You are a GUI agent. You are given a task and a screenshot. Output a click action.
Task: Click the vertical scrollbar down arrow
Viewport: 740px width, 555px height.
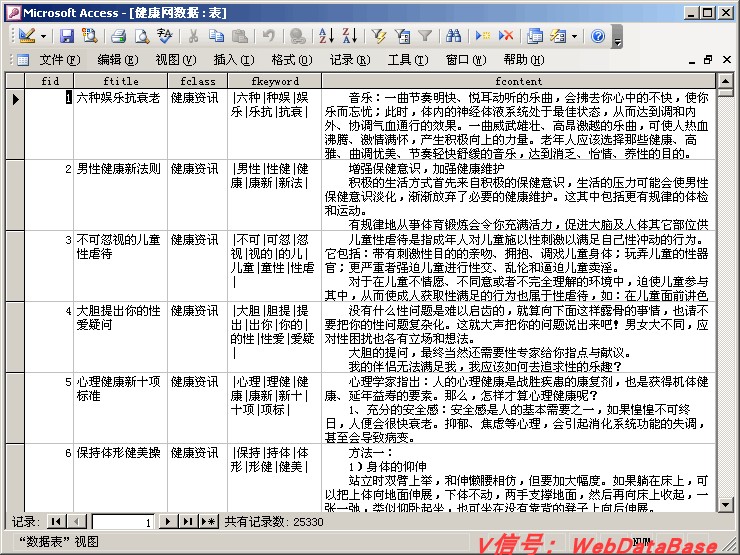726,505
